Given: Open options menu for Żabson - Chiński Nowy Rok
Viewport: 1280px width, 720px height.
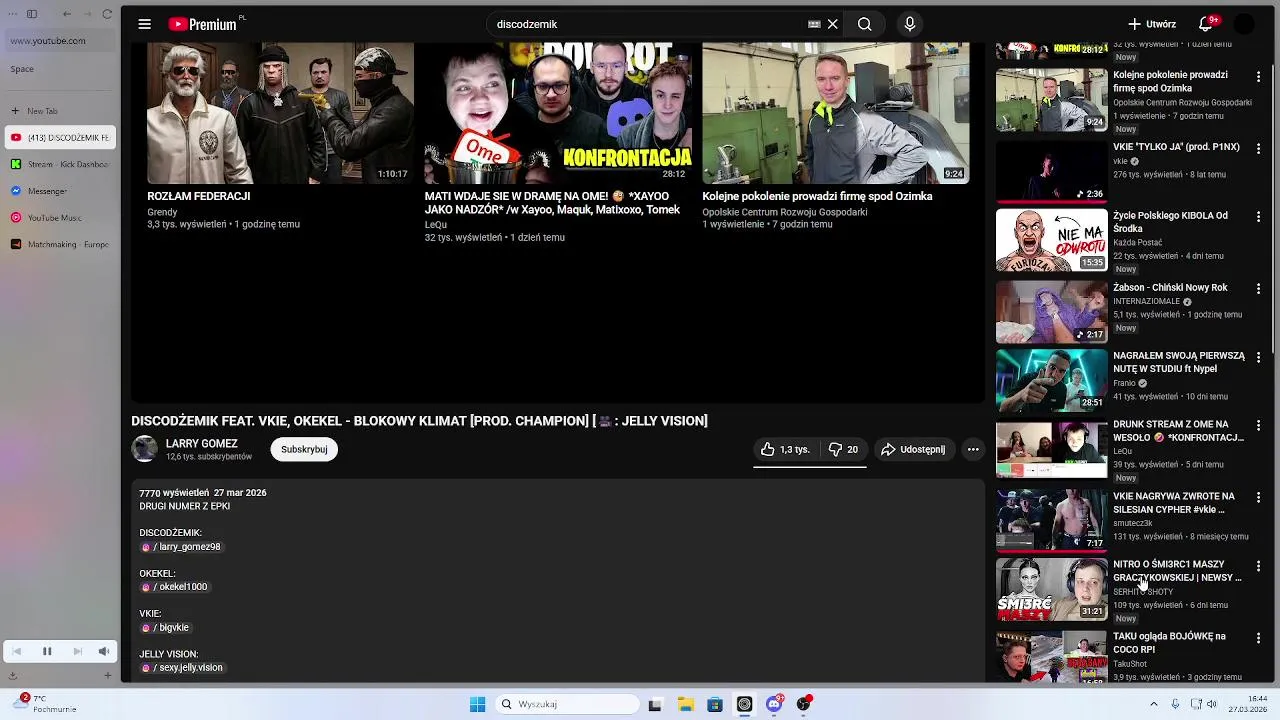Looking at the screenshot, I should pyautogui.click(x=1258, y=289).
